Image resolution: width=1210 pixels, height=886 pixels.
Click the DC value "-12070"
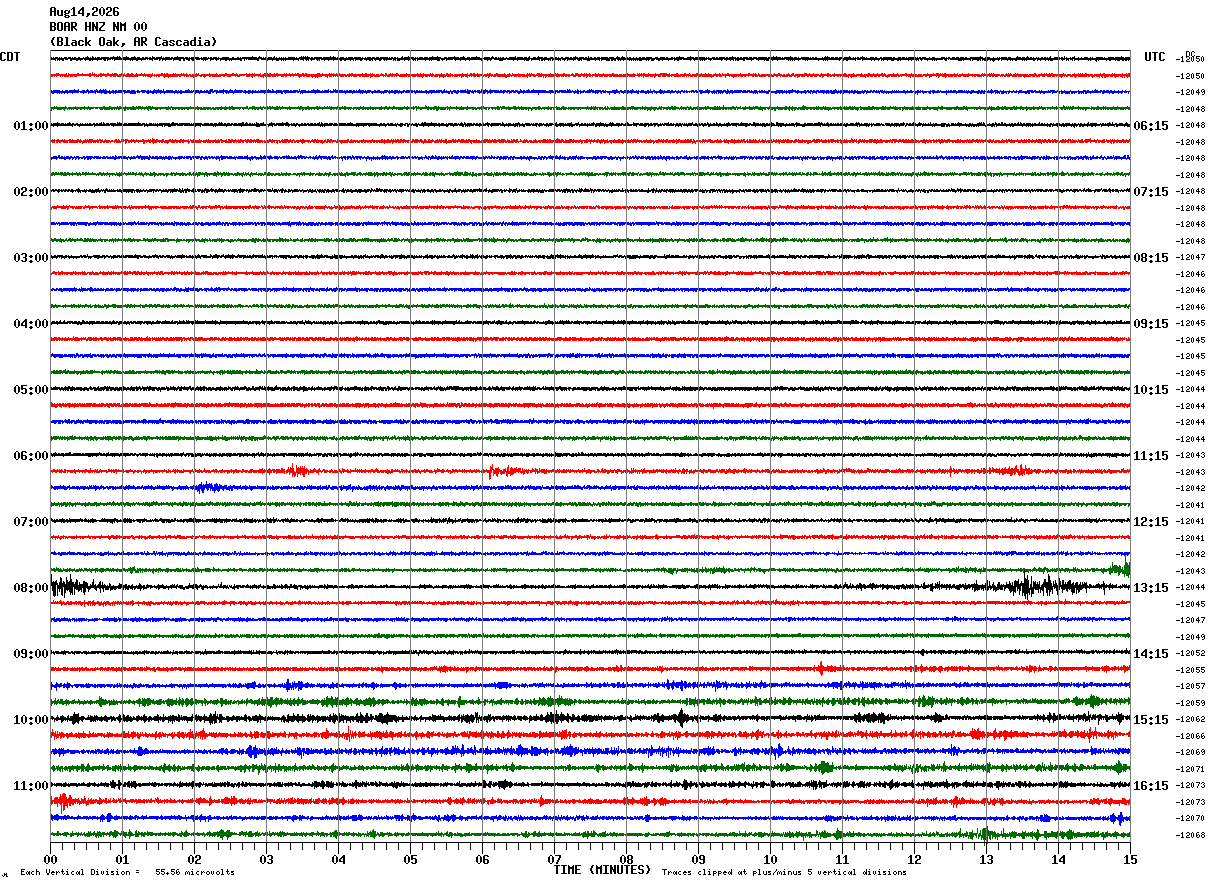point(1191,818)
